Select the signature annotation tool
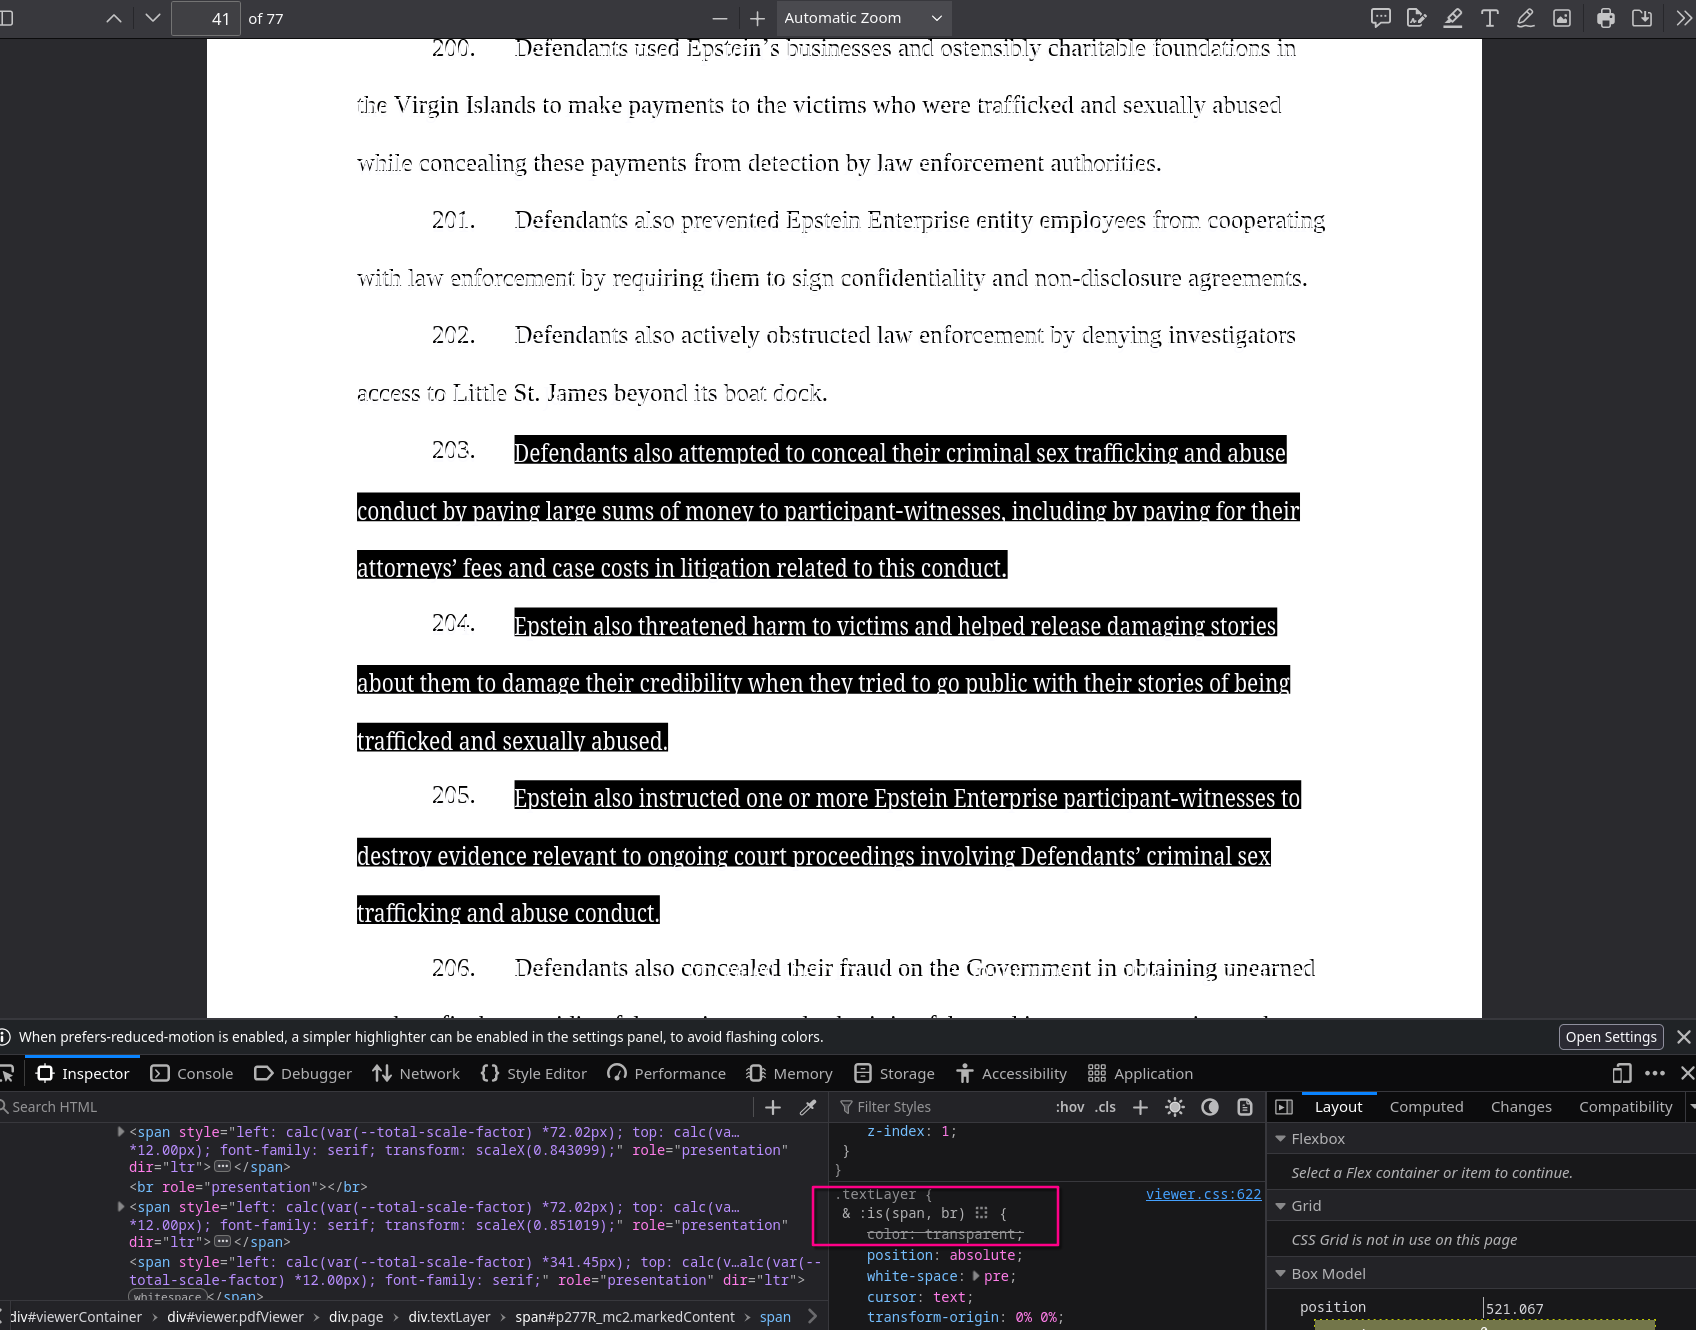1696x1330 pixels. (1417, 18)
